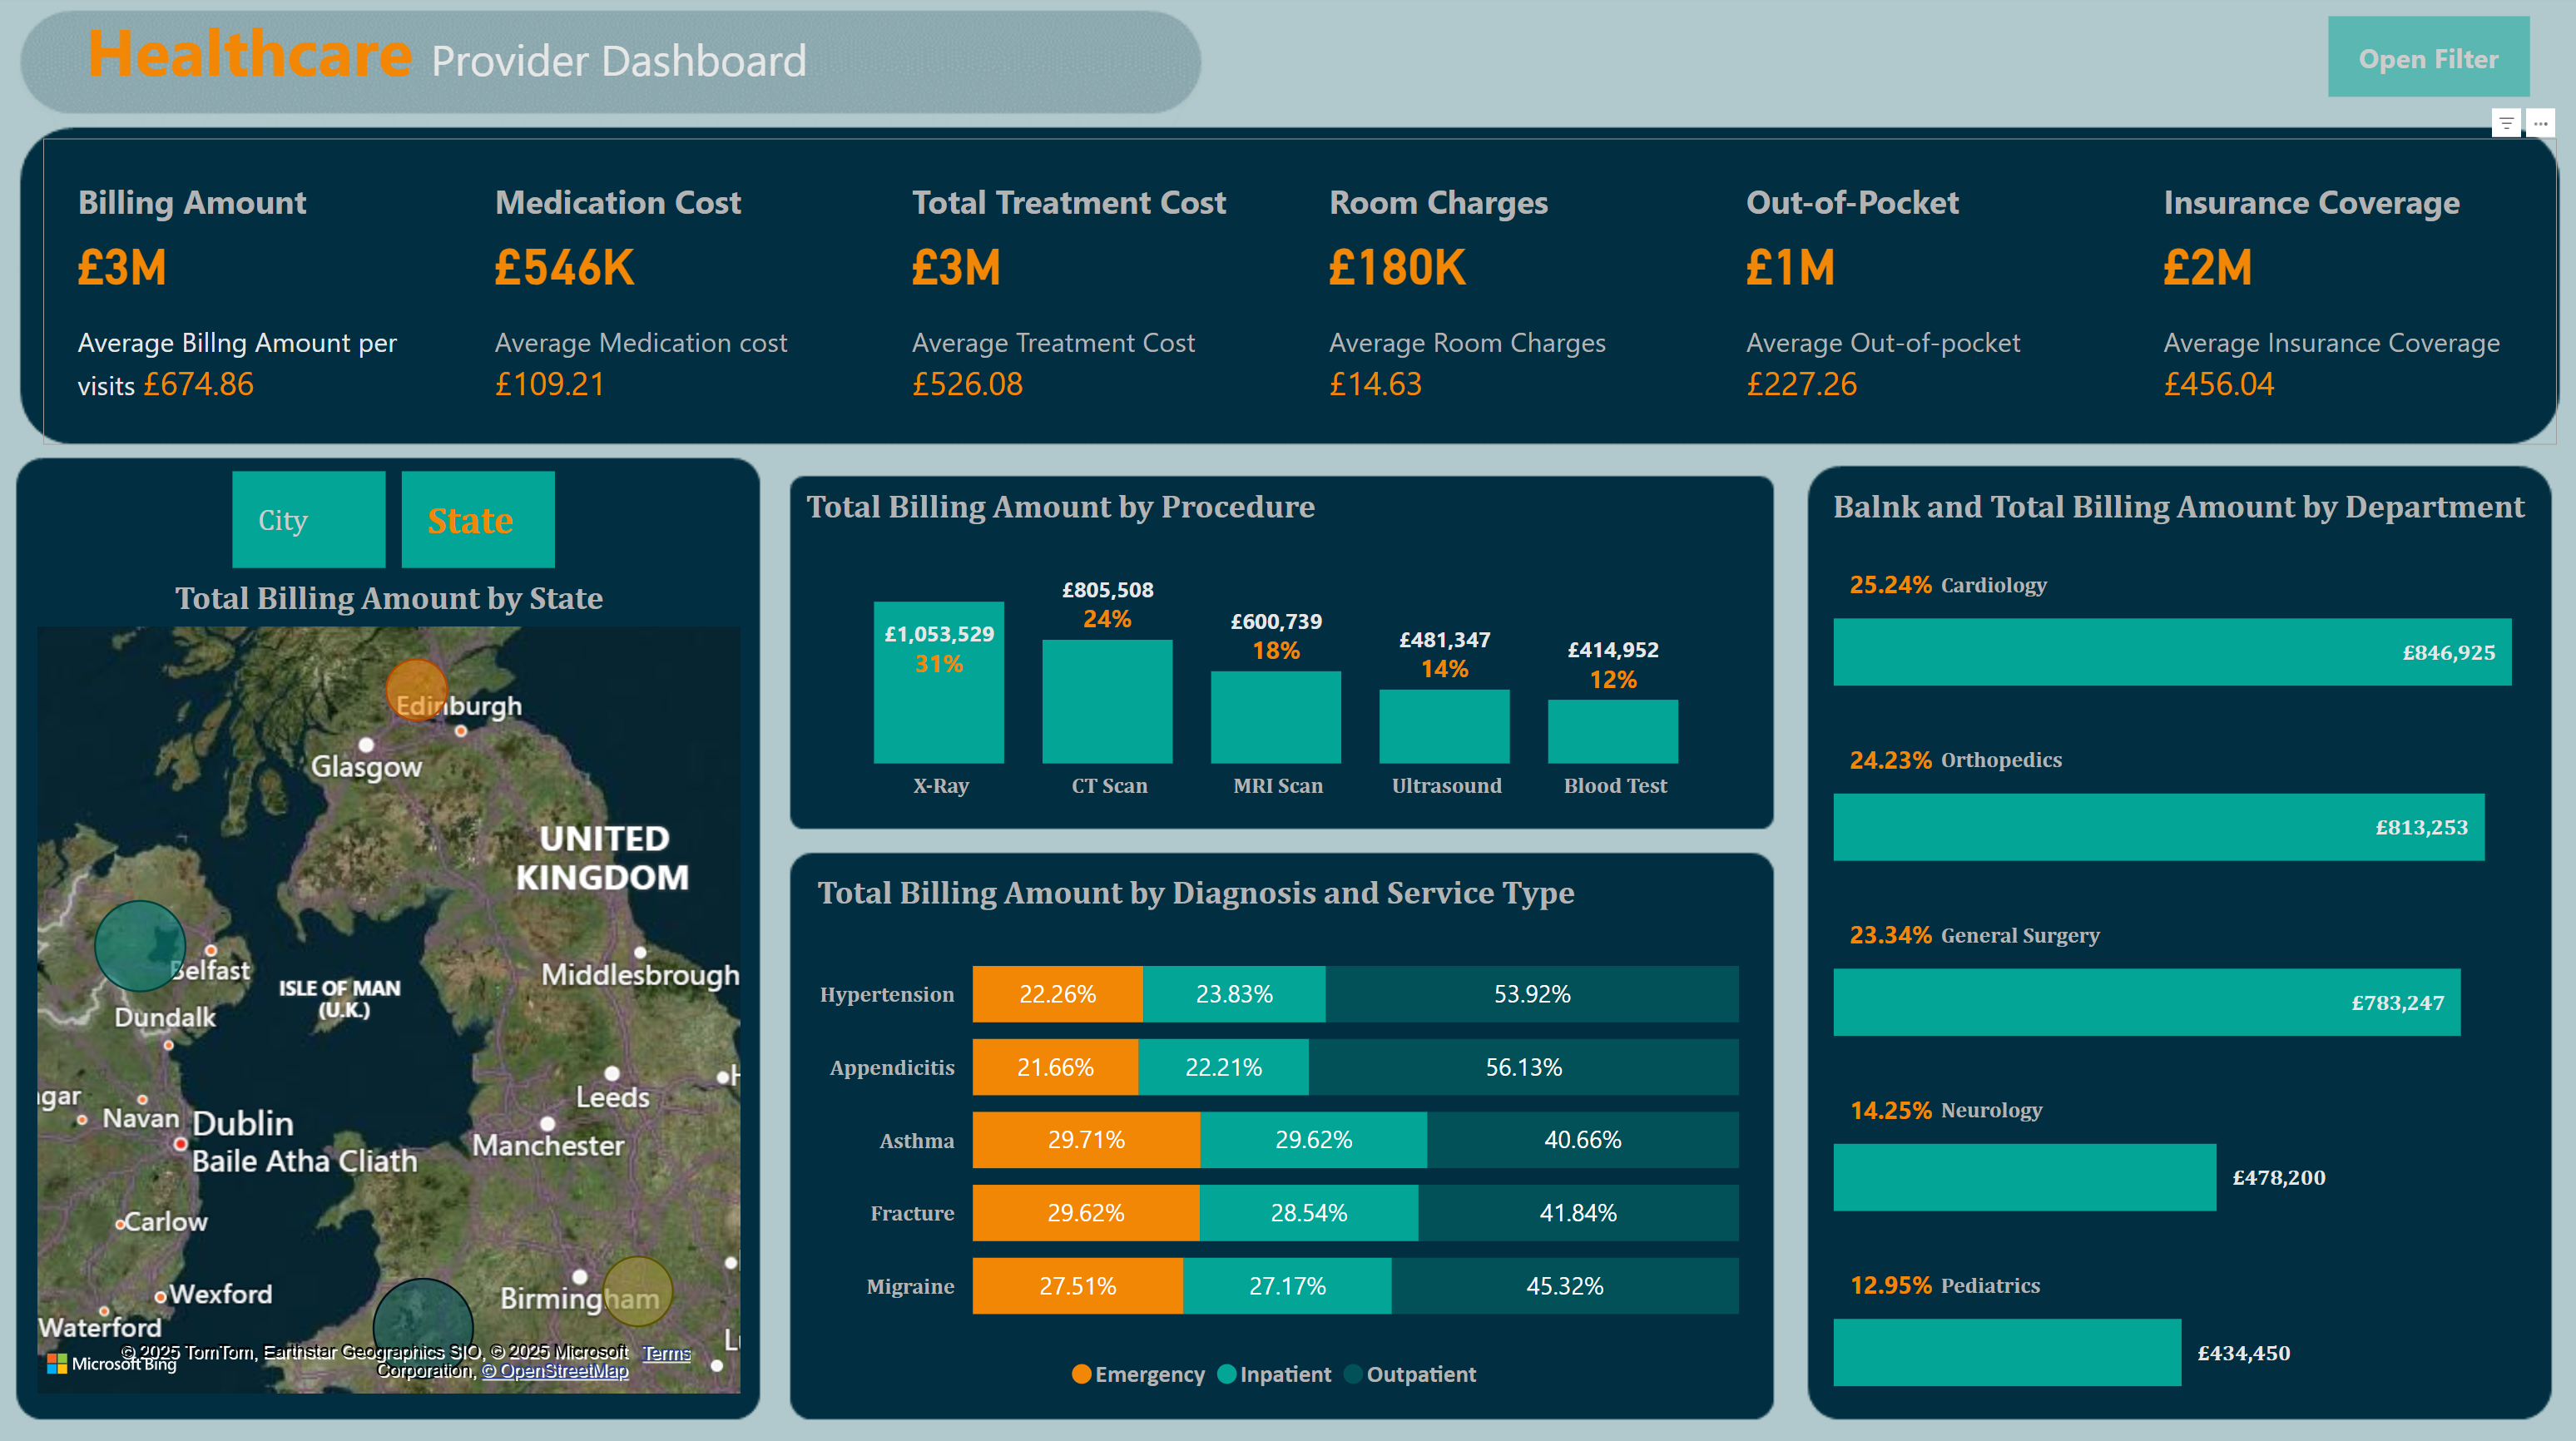The image size is (2576, 1441).
Task: Click the Pediatrics £434,450 bar
Action: 2007,1352
